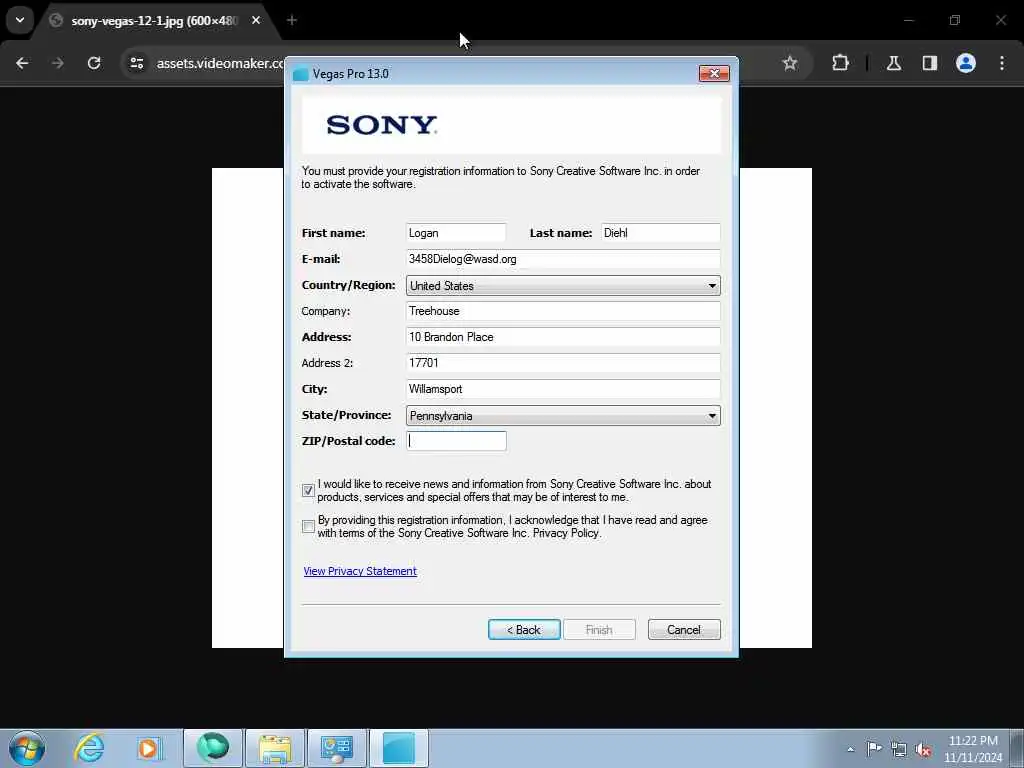Click the Back button
Screen dimensions: 1024x768
click(x=524, y=630)
